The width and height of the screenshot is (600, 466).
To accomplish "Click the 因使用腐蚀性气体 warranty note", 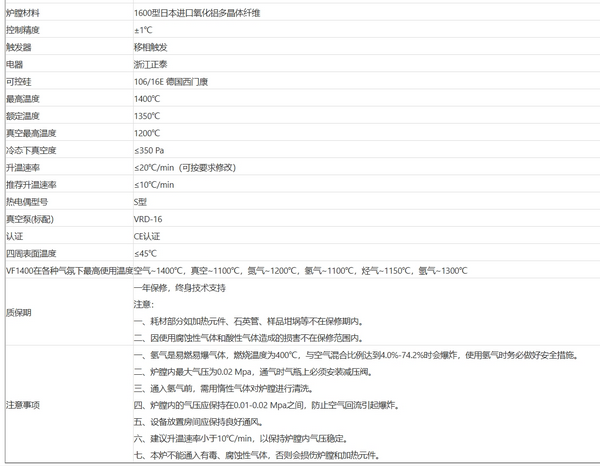I will (x=248, y=338).
